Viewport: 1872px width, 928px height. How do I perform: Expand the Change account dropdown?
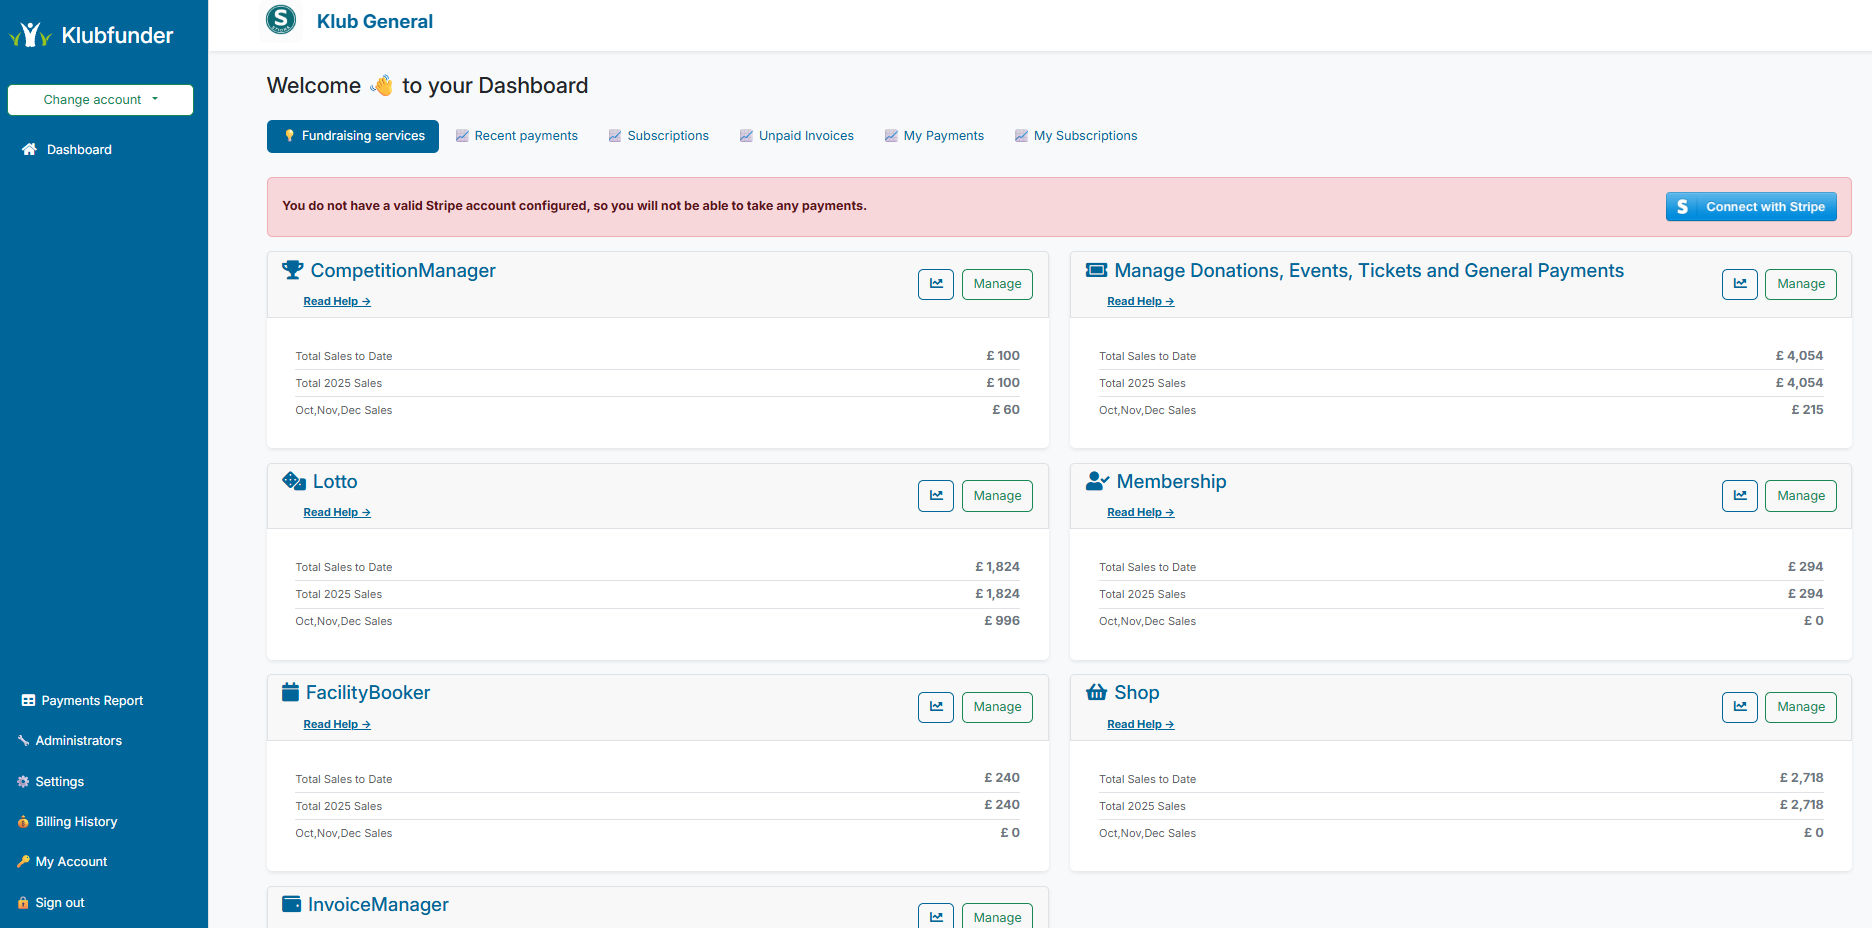click(x=100, y=100)
